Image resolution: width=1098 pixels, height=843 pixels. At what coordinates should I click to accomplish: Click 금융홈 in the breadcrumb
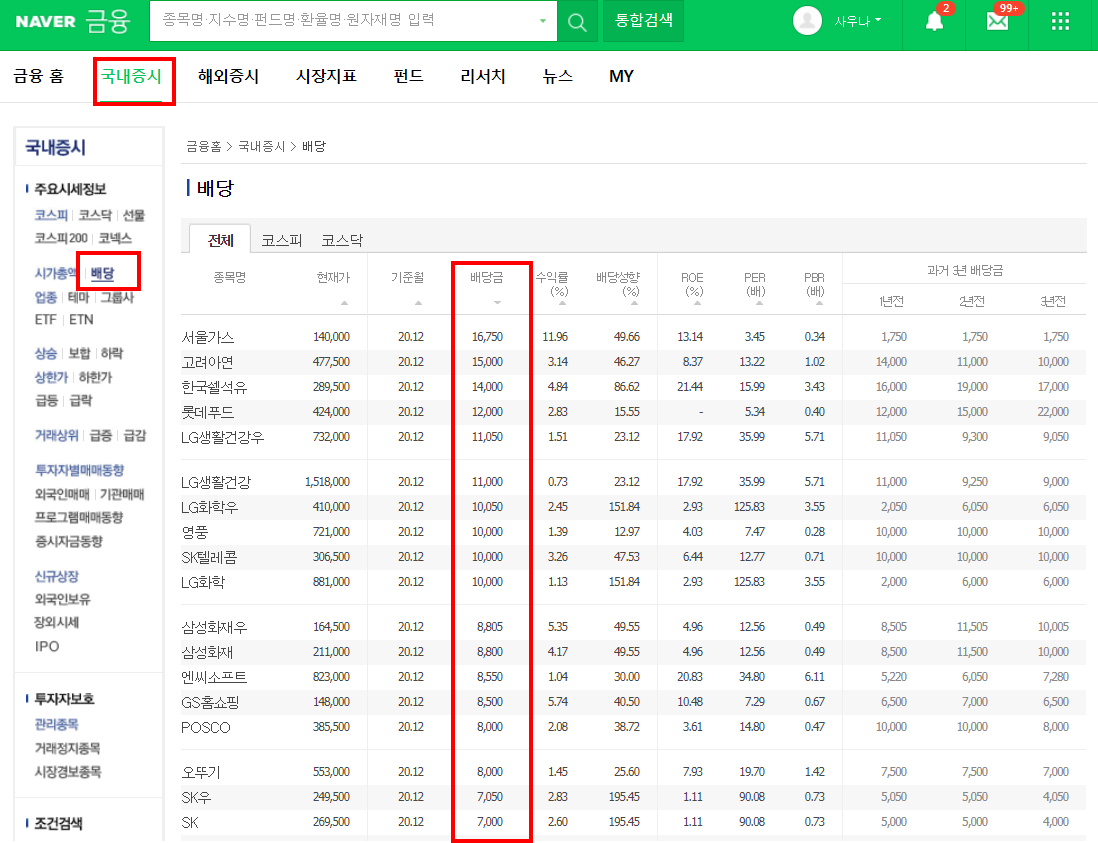pyautogui.click(x=203, y=146)
